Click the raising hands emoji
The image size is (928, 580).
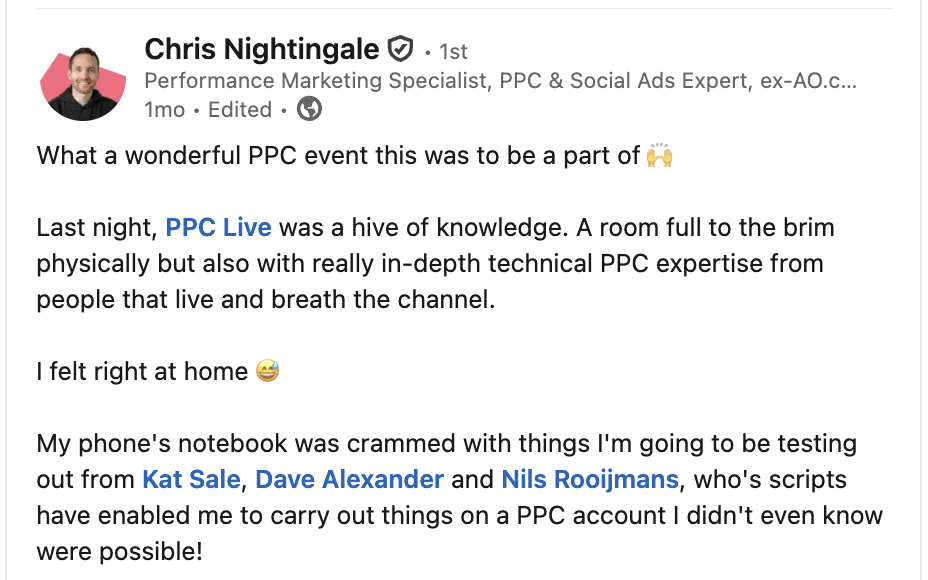[659, 156]
